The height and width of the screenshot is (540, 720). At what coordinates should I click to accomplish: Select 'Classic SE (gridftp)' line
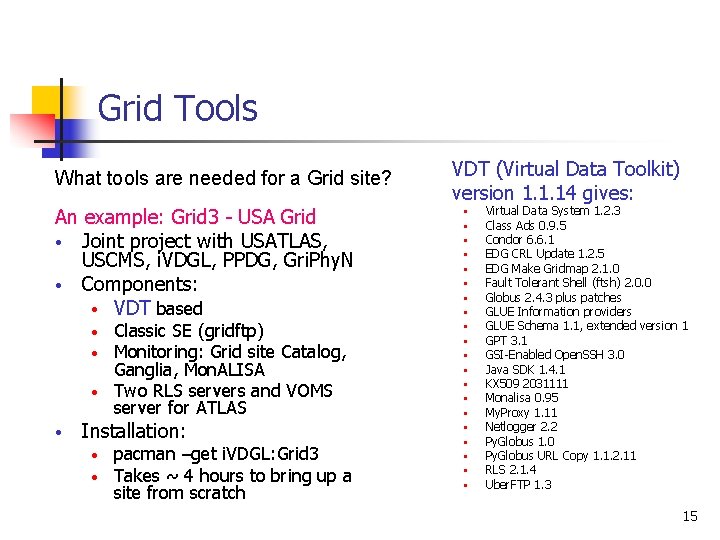tap(189, 331)
